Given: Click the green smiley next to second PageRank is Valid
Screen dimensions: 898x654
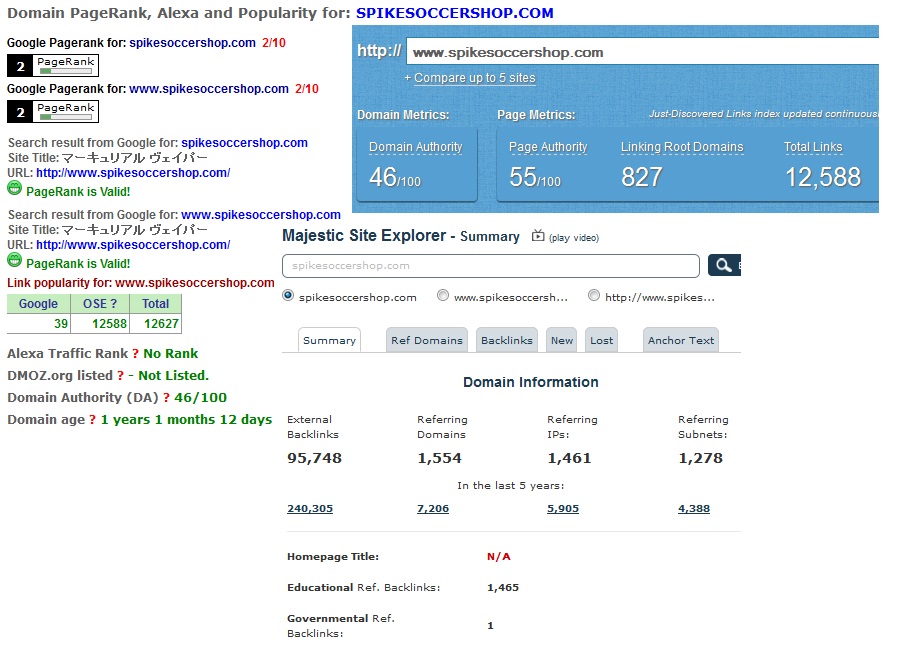Looking at the screenshot, I should coord(14,260).
